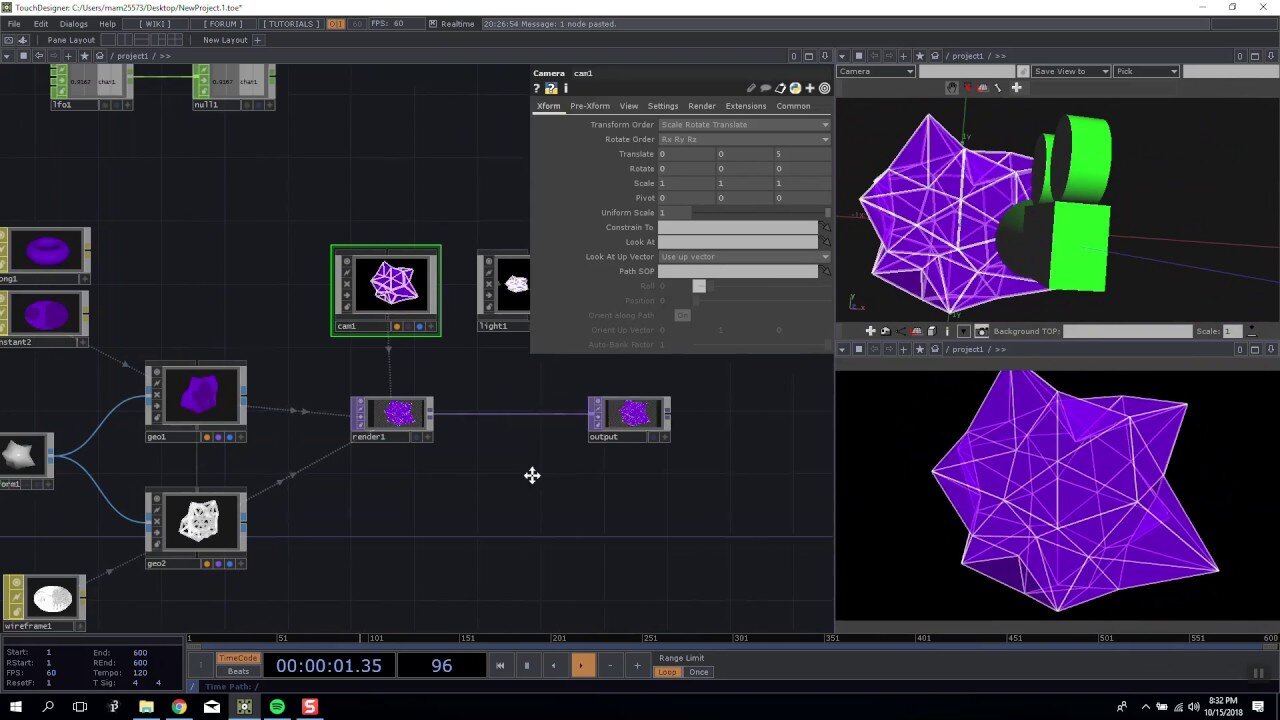
Task: Click the plus crosshair tool in 3D viewer
Action: [1016, 88]
